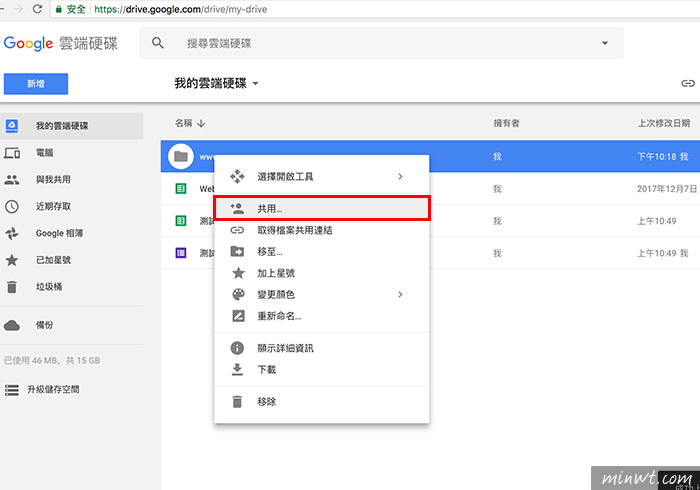Click the share add-person icon
The image size is (700, 490).
coord(237,208)
